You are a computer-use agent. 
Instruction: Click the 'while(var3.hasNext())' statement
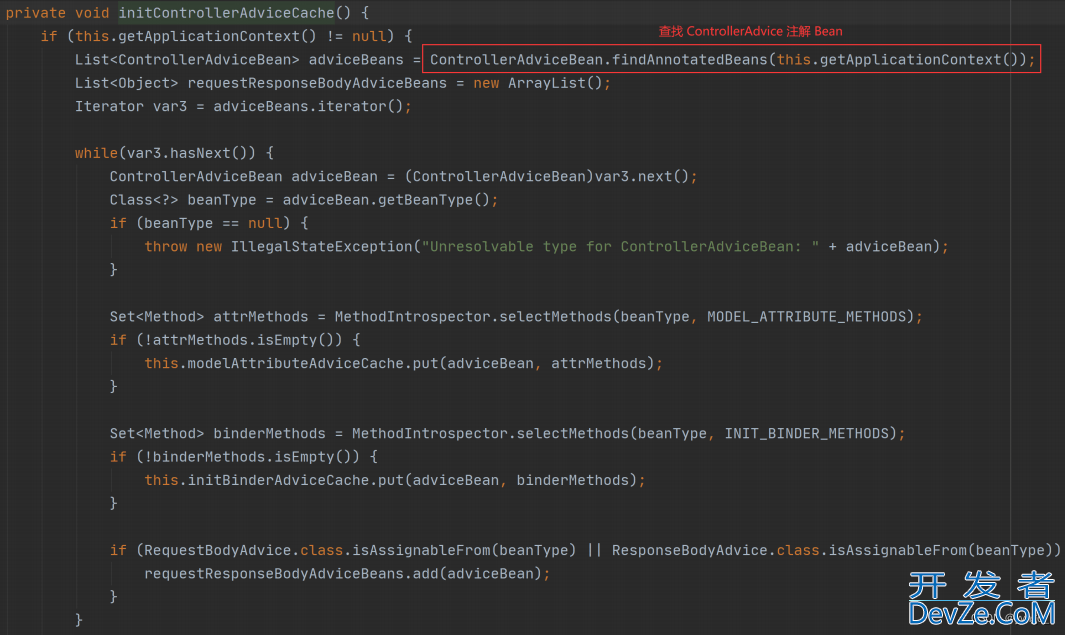click(174, 153)
